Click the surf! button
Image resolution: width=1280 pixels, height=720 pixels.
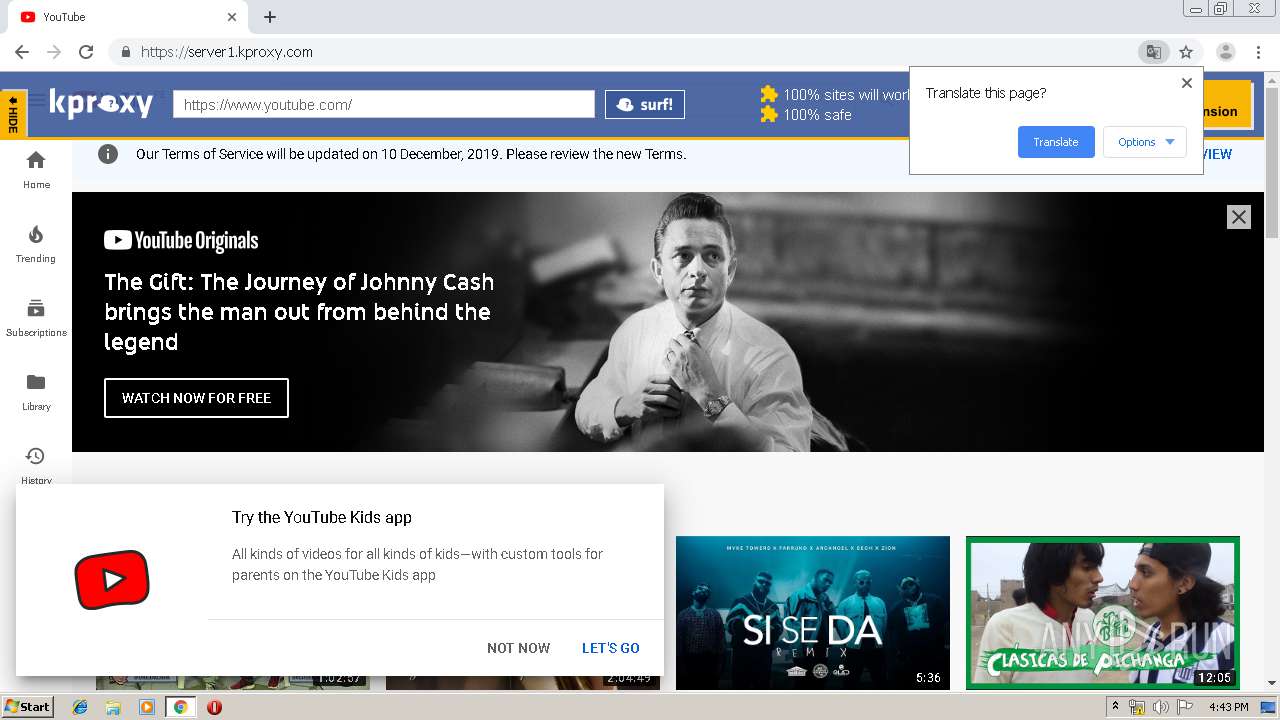coord(645,104)
